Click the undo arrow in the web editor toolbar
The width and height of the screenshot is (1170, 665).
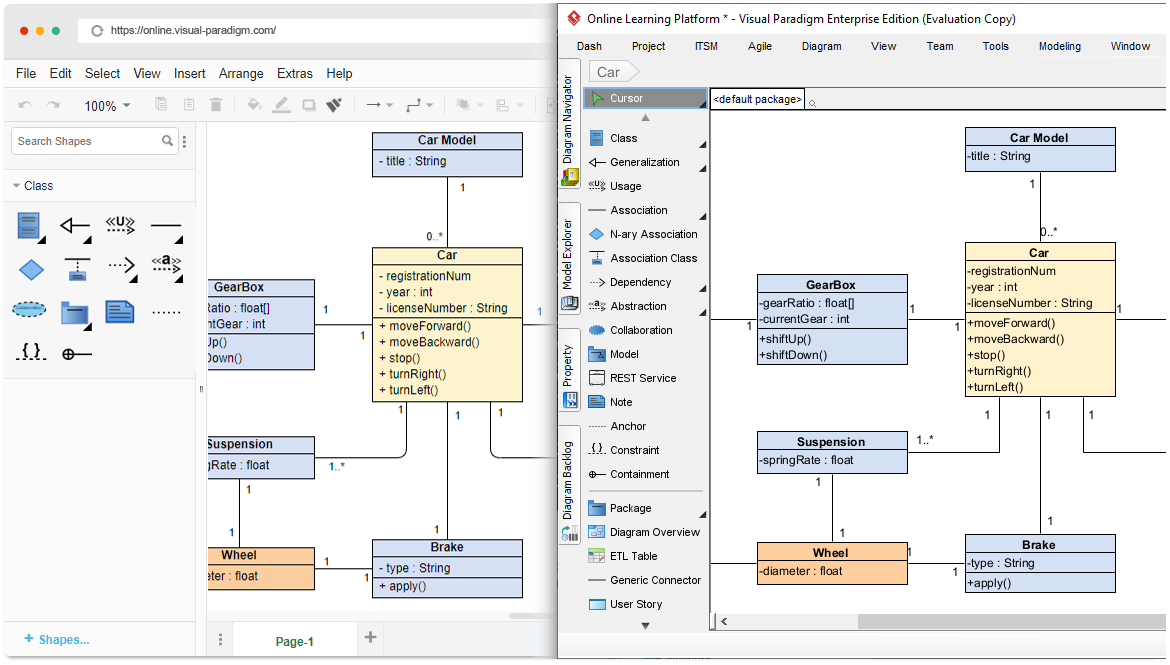click(25, 105)
